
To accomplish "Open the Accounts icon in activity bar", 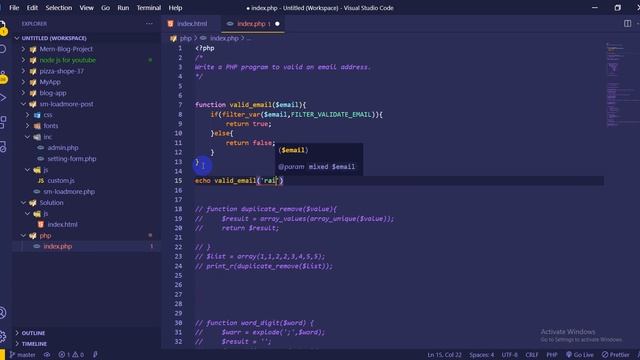I will (3, 313).
